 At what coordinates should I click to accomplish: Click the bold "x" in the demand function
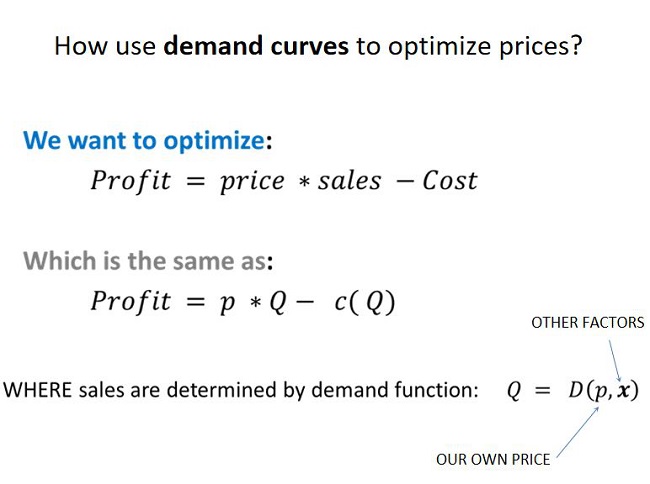[x=621, y=390]
